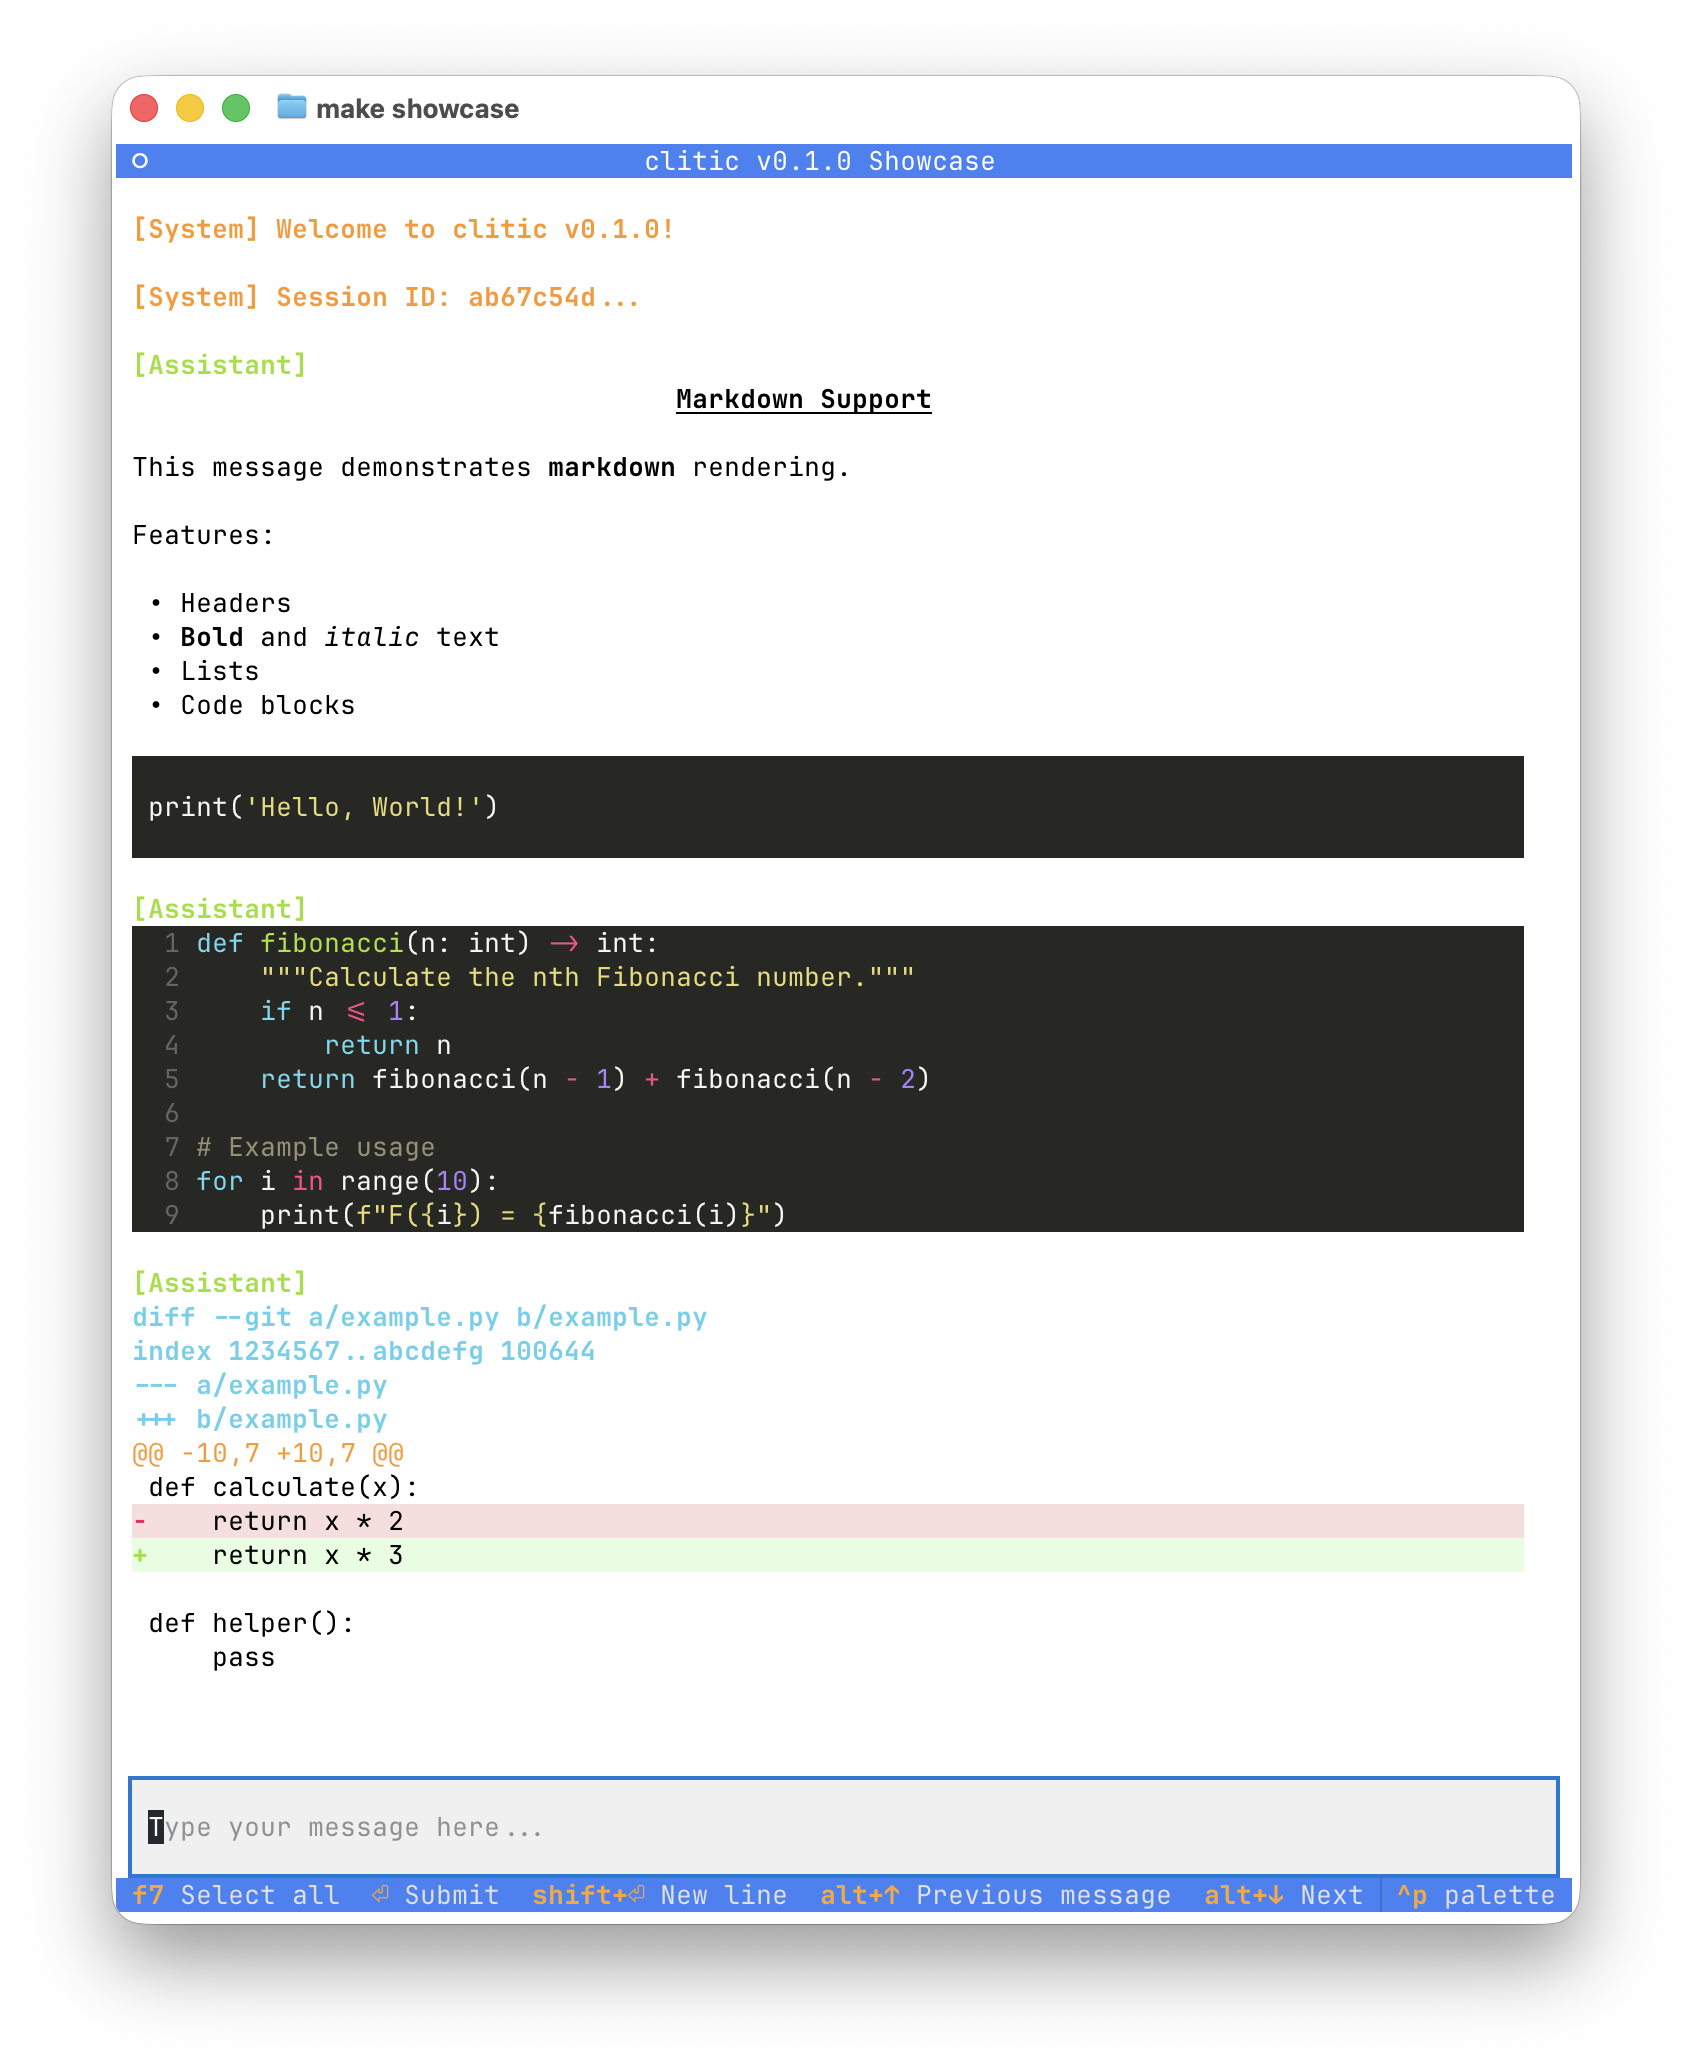Click the sentence demonstrating markdown rendering
The width and height of the screenshot is (1692, 2072).
click(x=491, y=467)
